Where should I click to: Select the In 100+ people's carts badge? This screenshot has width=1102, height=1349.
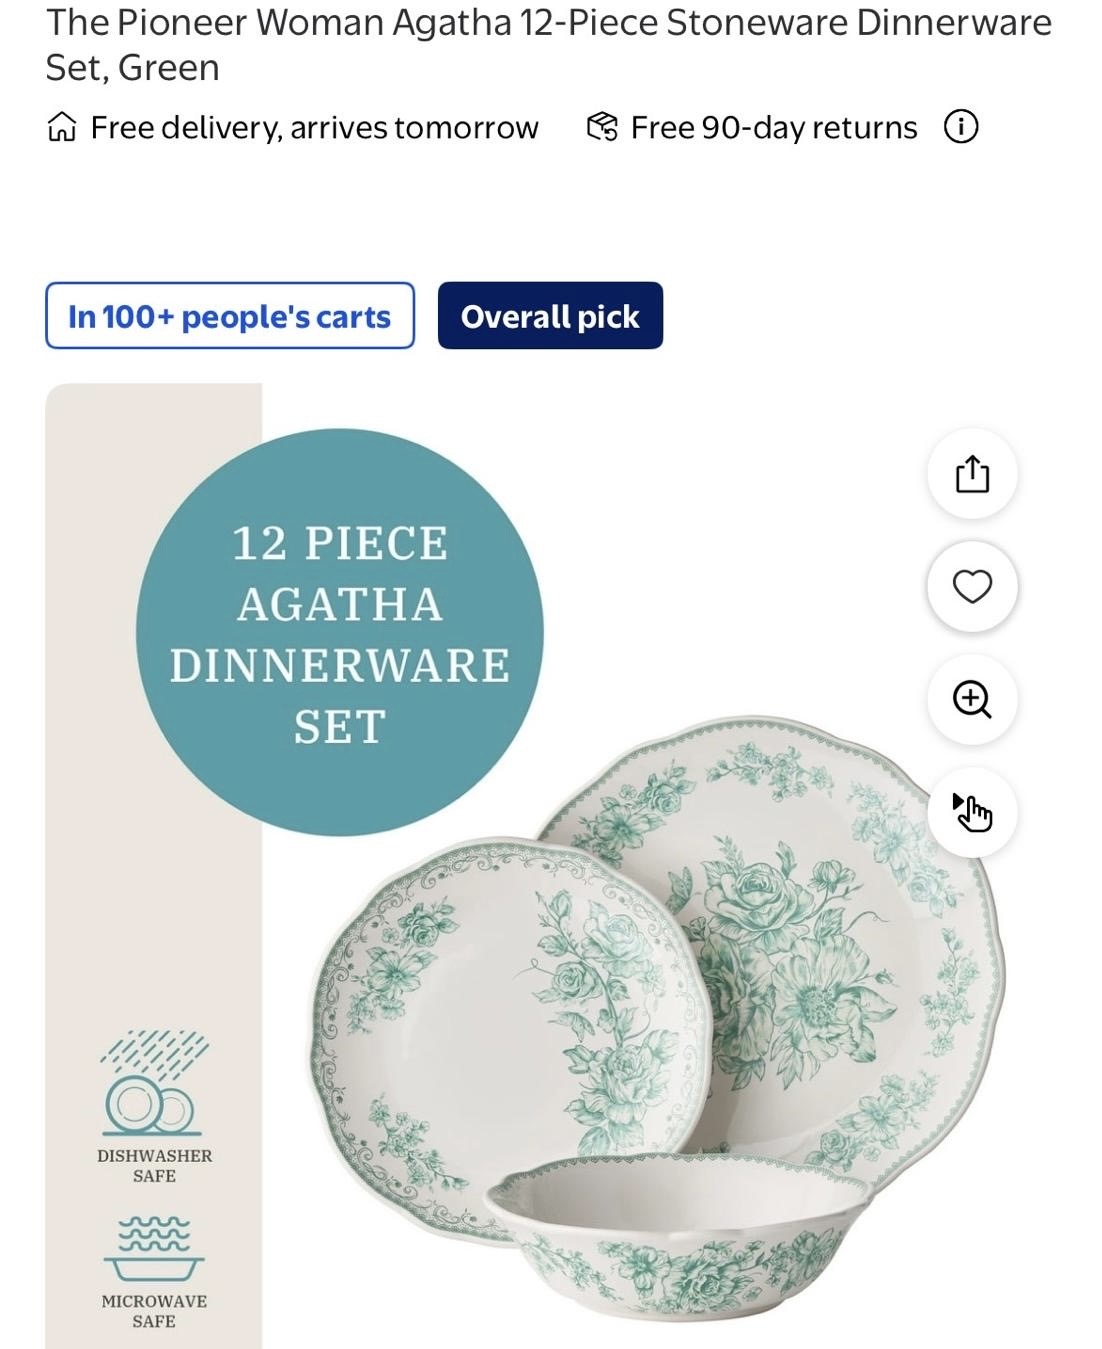[230, 316]
